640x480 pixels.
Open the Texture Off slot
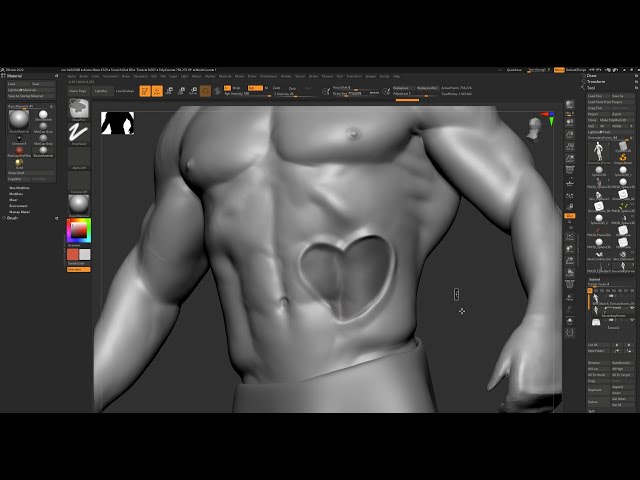pyautogui.click(x=79, y=182)
